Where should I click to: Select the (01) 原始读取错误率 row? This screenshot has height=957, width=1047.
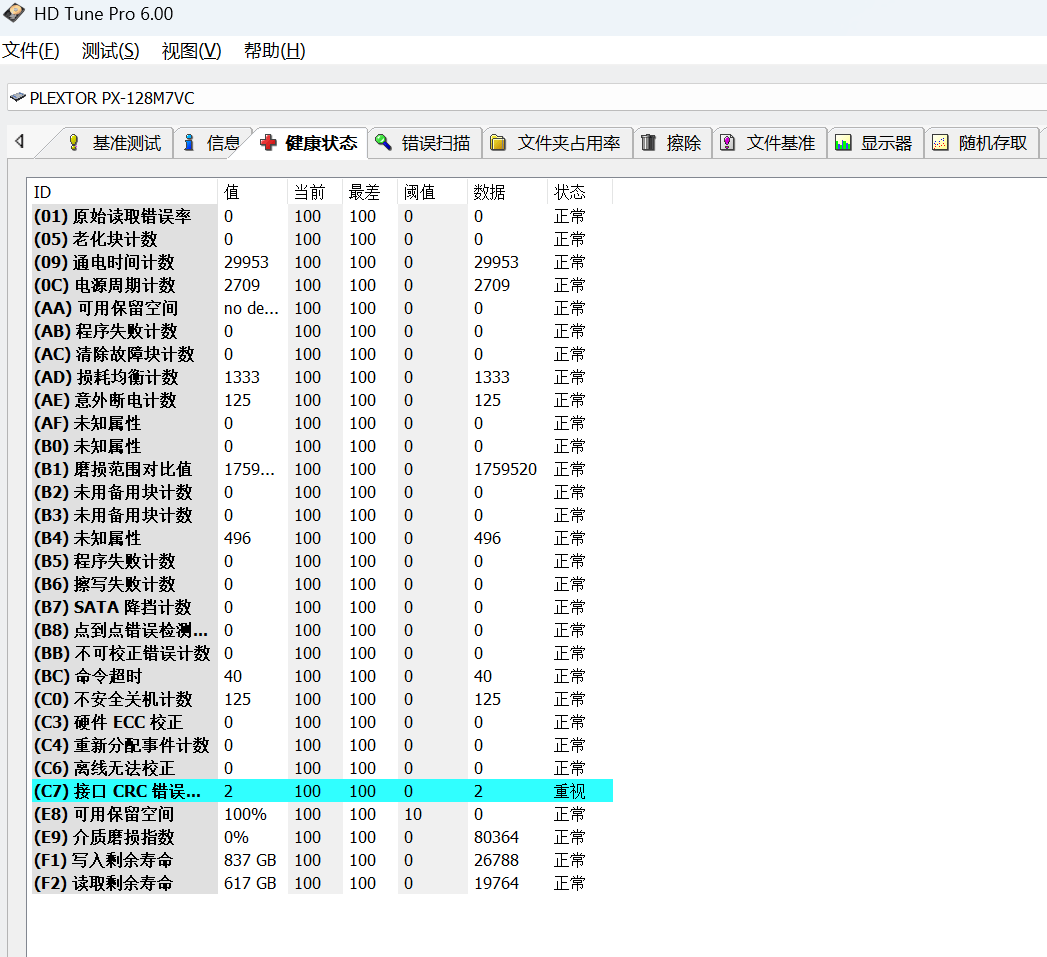[x=322, y=216]
